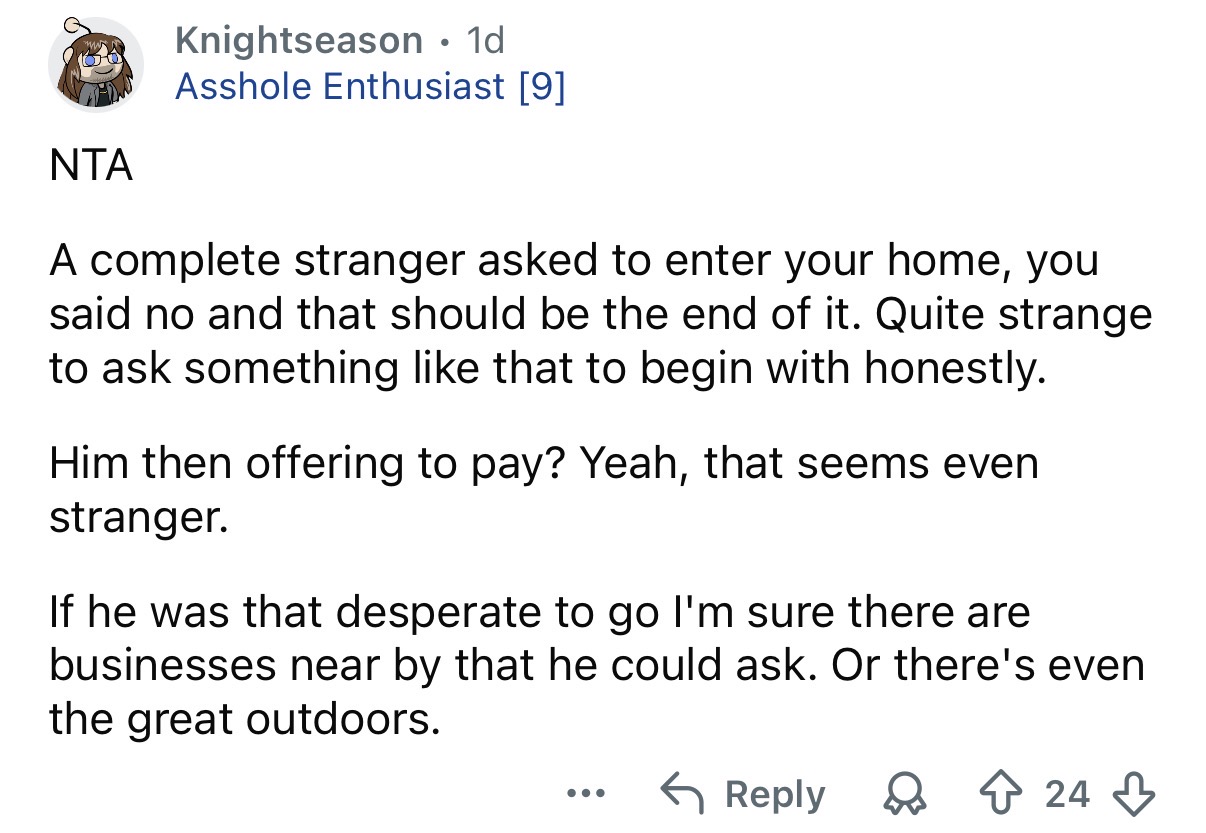
Task: Click the Reply button label
Action: (x=775, y=795)
